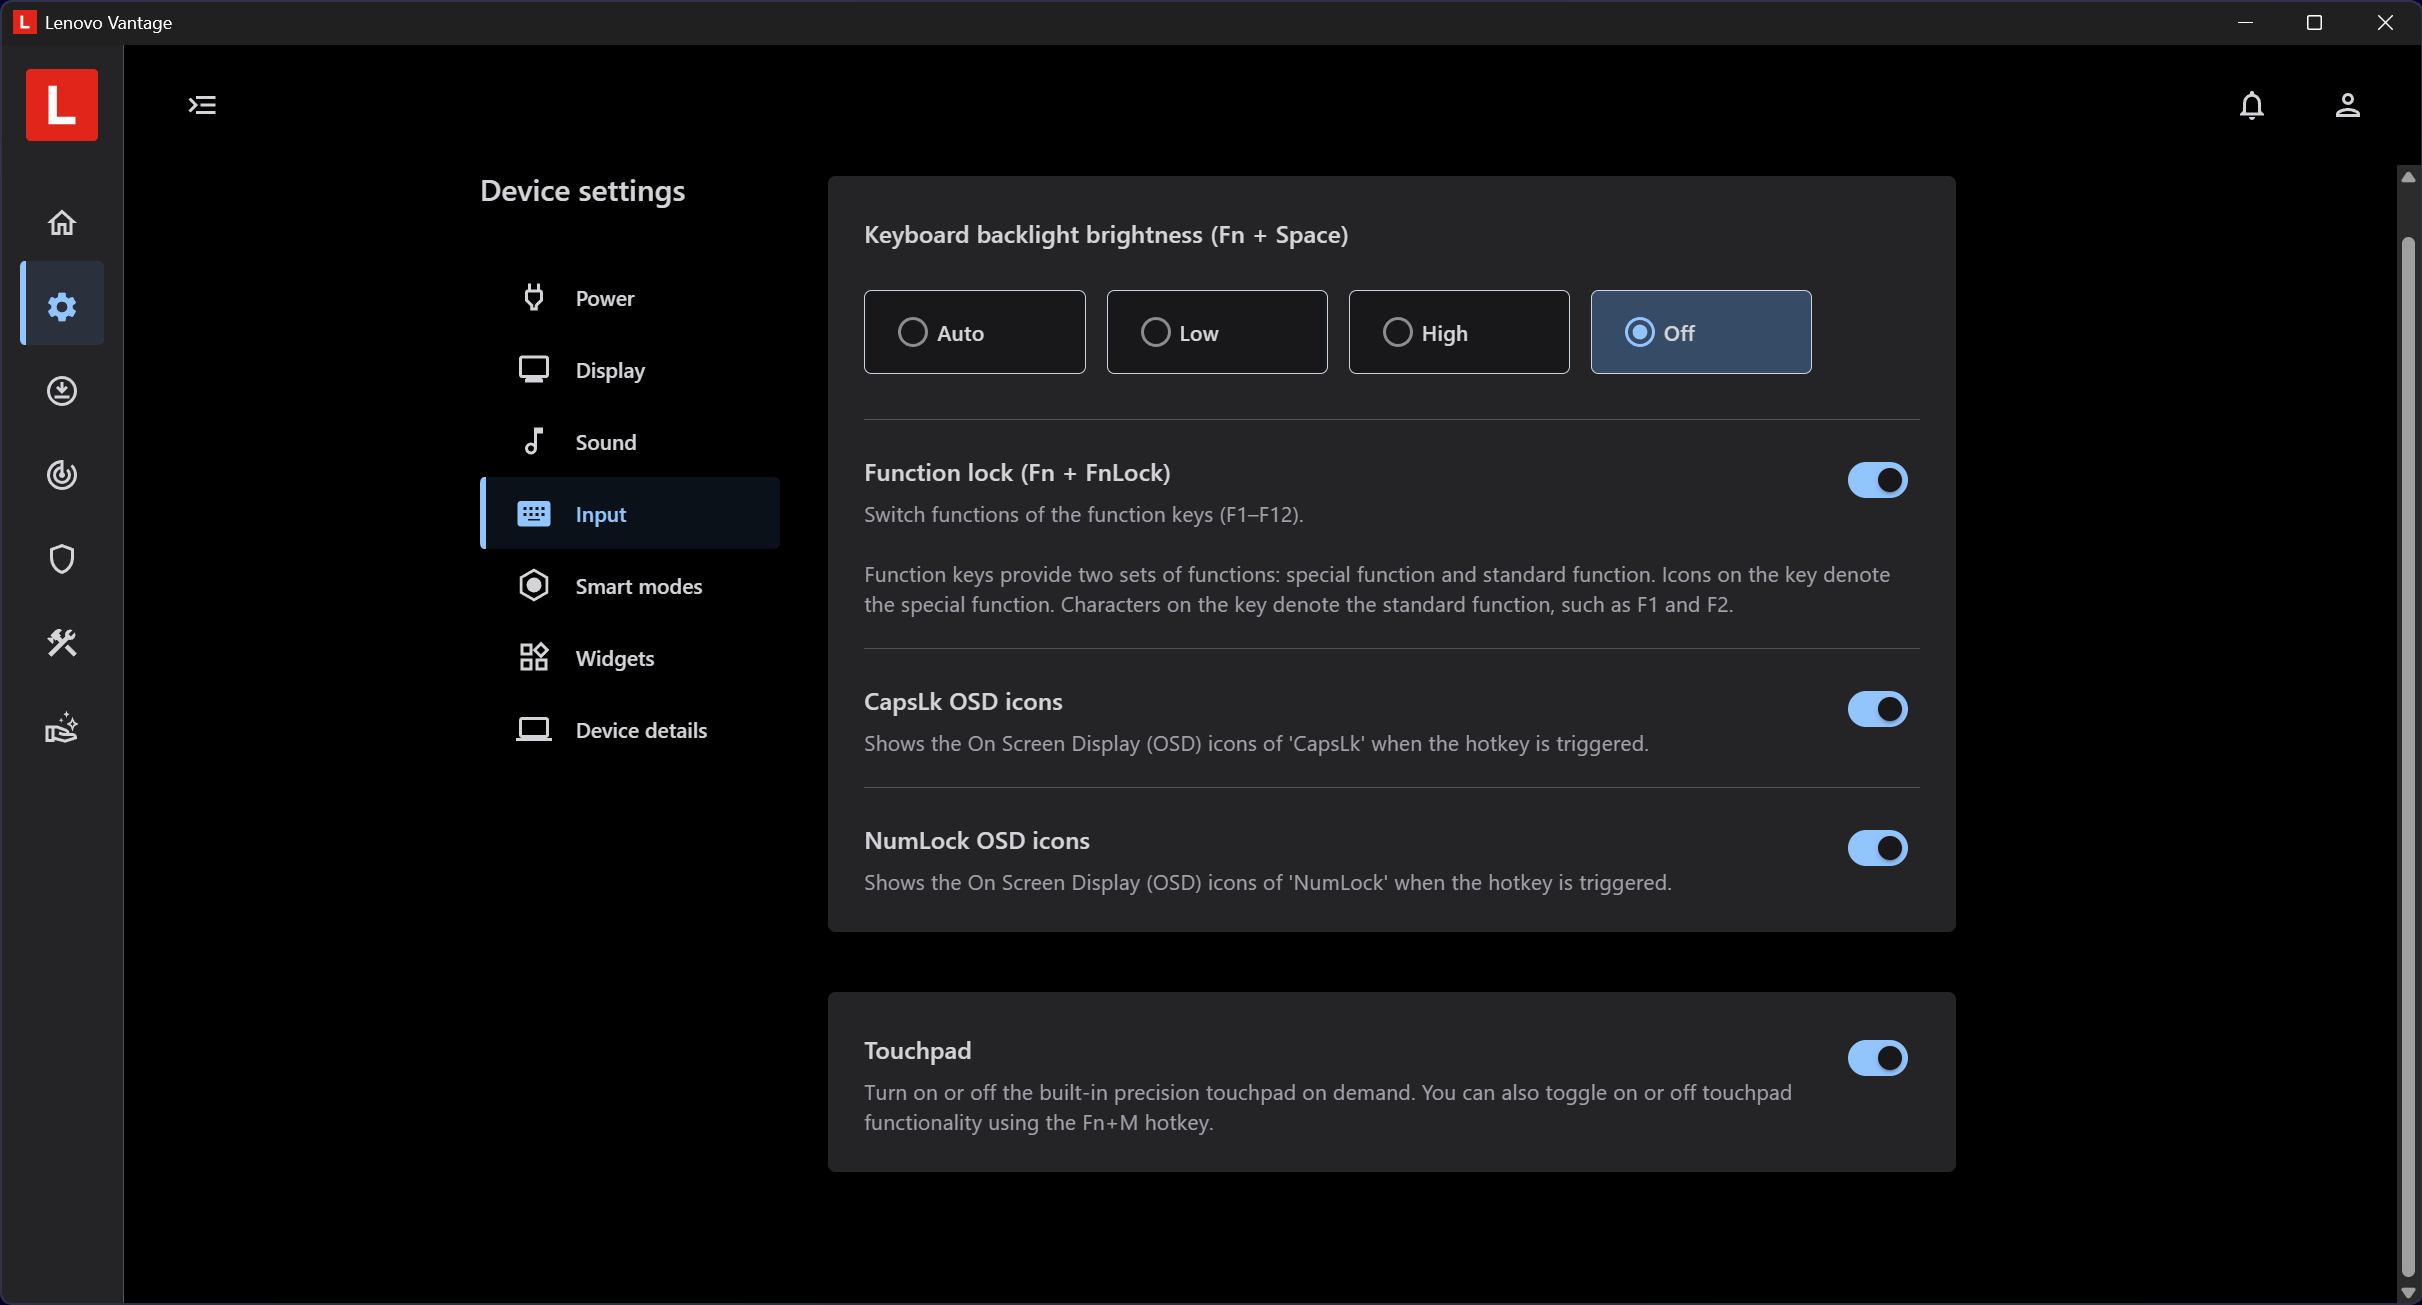Viewport: 2422px width, 1305px height.
Task: Go to Smart modes settings
Action: click(630, 586)
